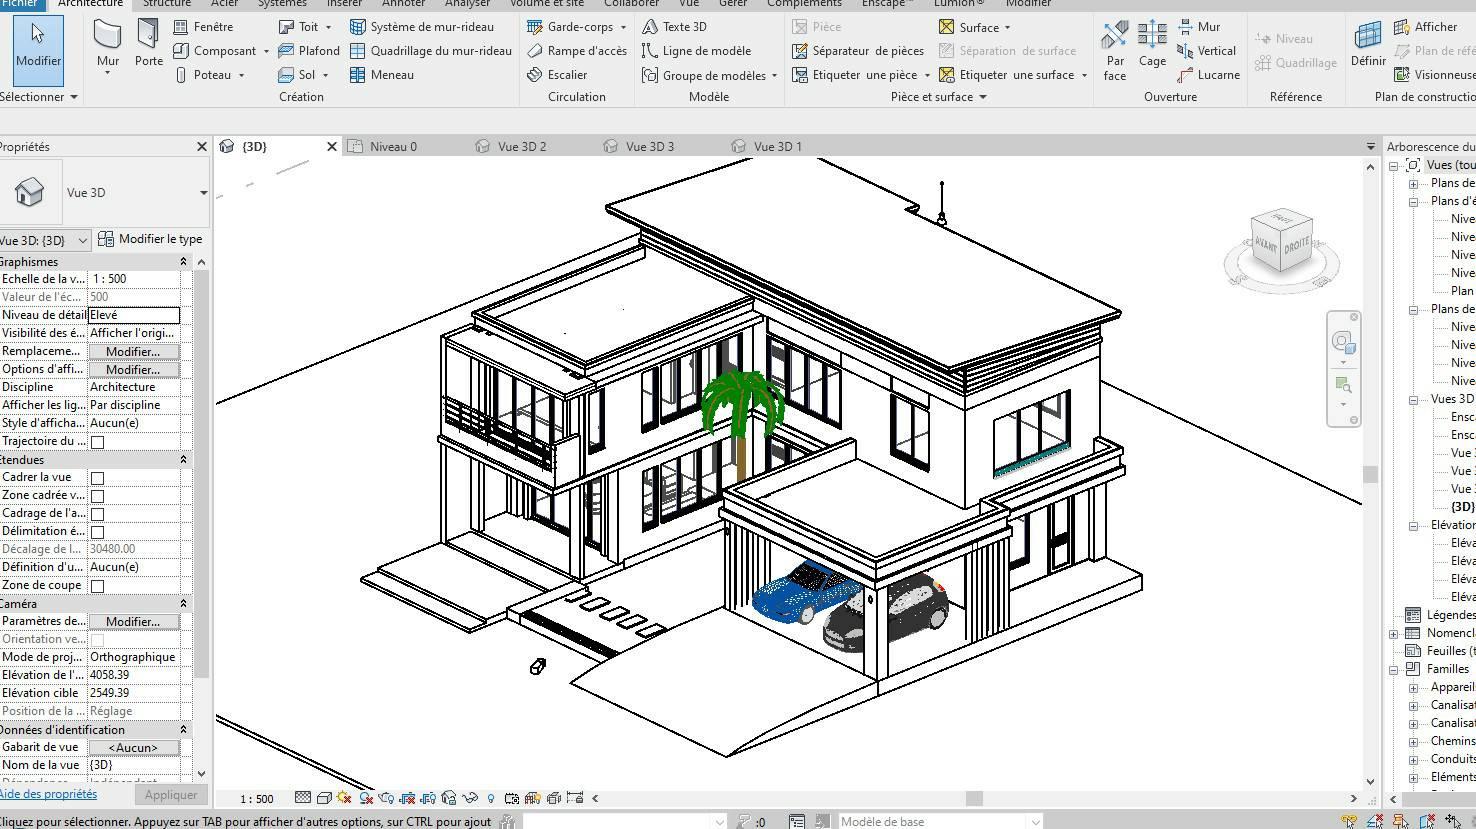
Task: Expand the Familles tree node
Action: click(x=1394, y=670)
